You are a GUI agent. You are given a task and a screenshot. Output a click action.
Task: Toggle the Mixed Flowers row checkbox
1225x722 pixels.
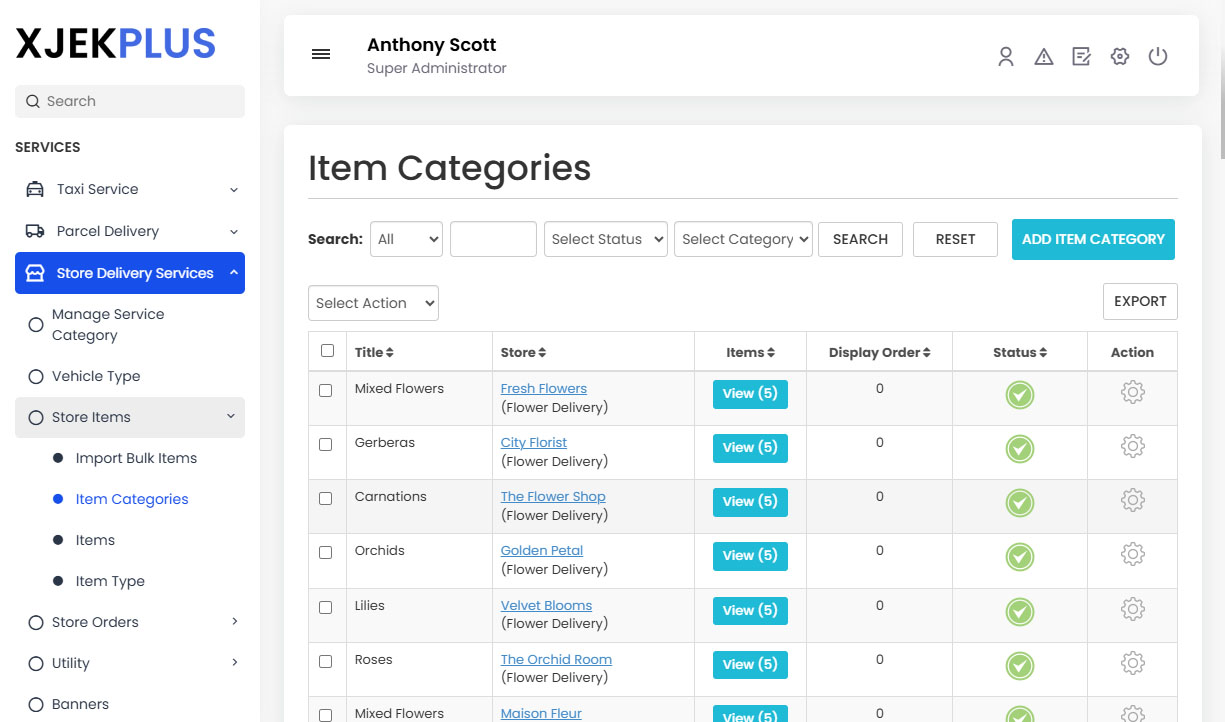coord(326,391)
